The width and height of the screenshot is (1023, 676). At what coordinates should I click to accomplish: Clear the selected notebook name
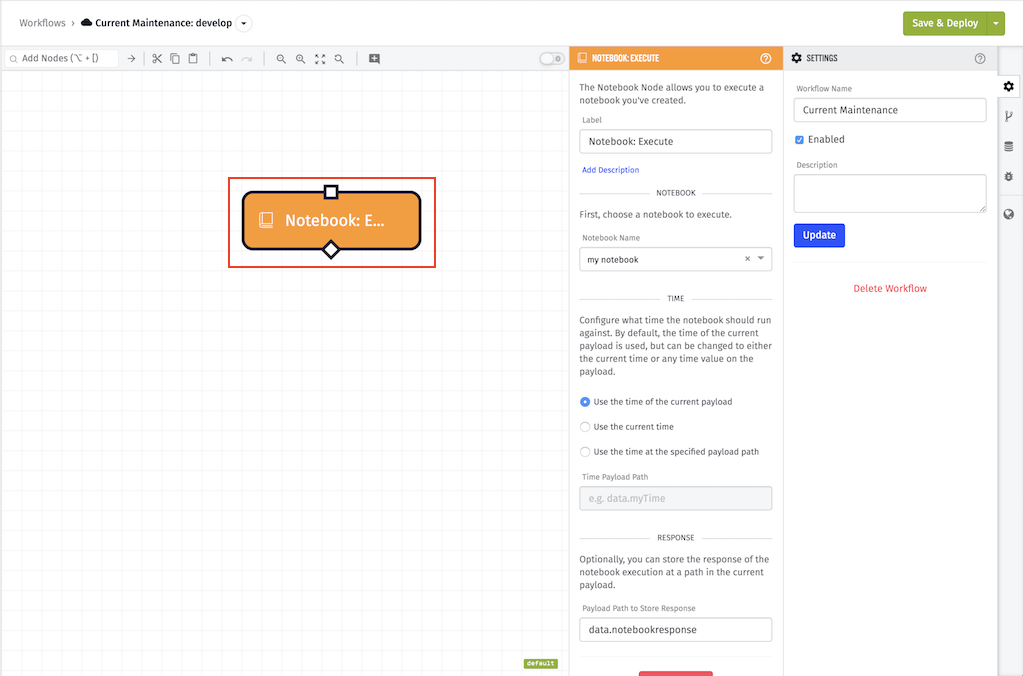[748, 259]
